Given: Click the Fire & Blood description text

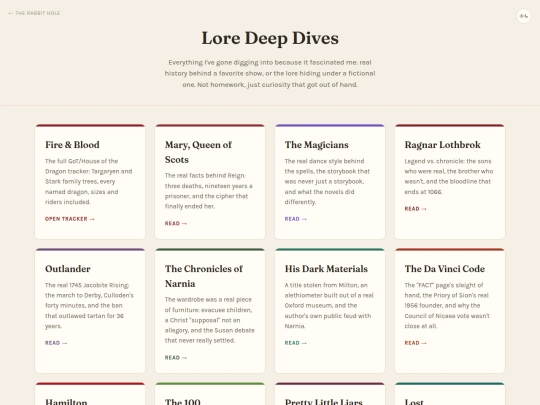Looking at the screenshot, I should click(x=89, y=181).
